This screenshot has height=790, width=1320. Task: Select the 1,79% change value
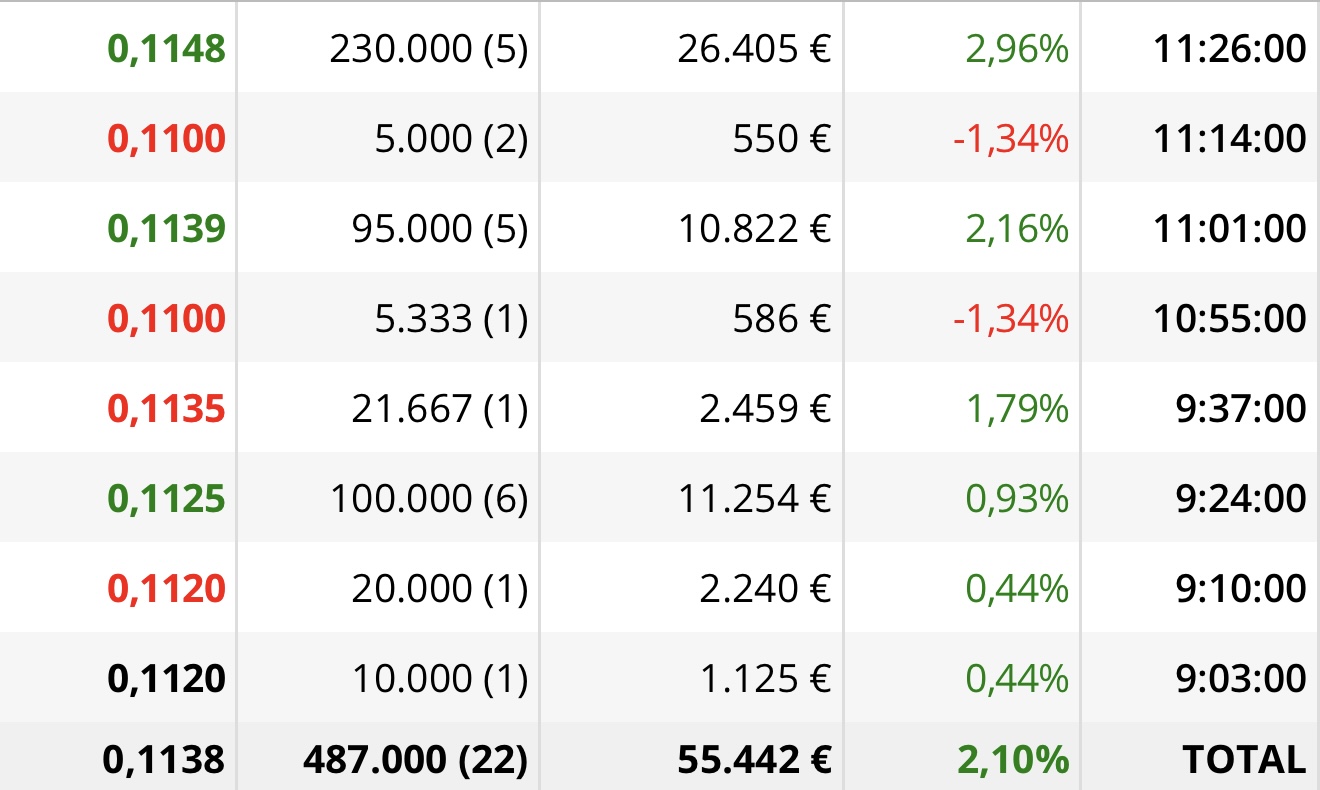click(x=1017, y=409)
